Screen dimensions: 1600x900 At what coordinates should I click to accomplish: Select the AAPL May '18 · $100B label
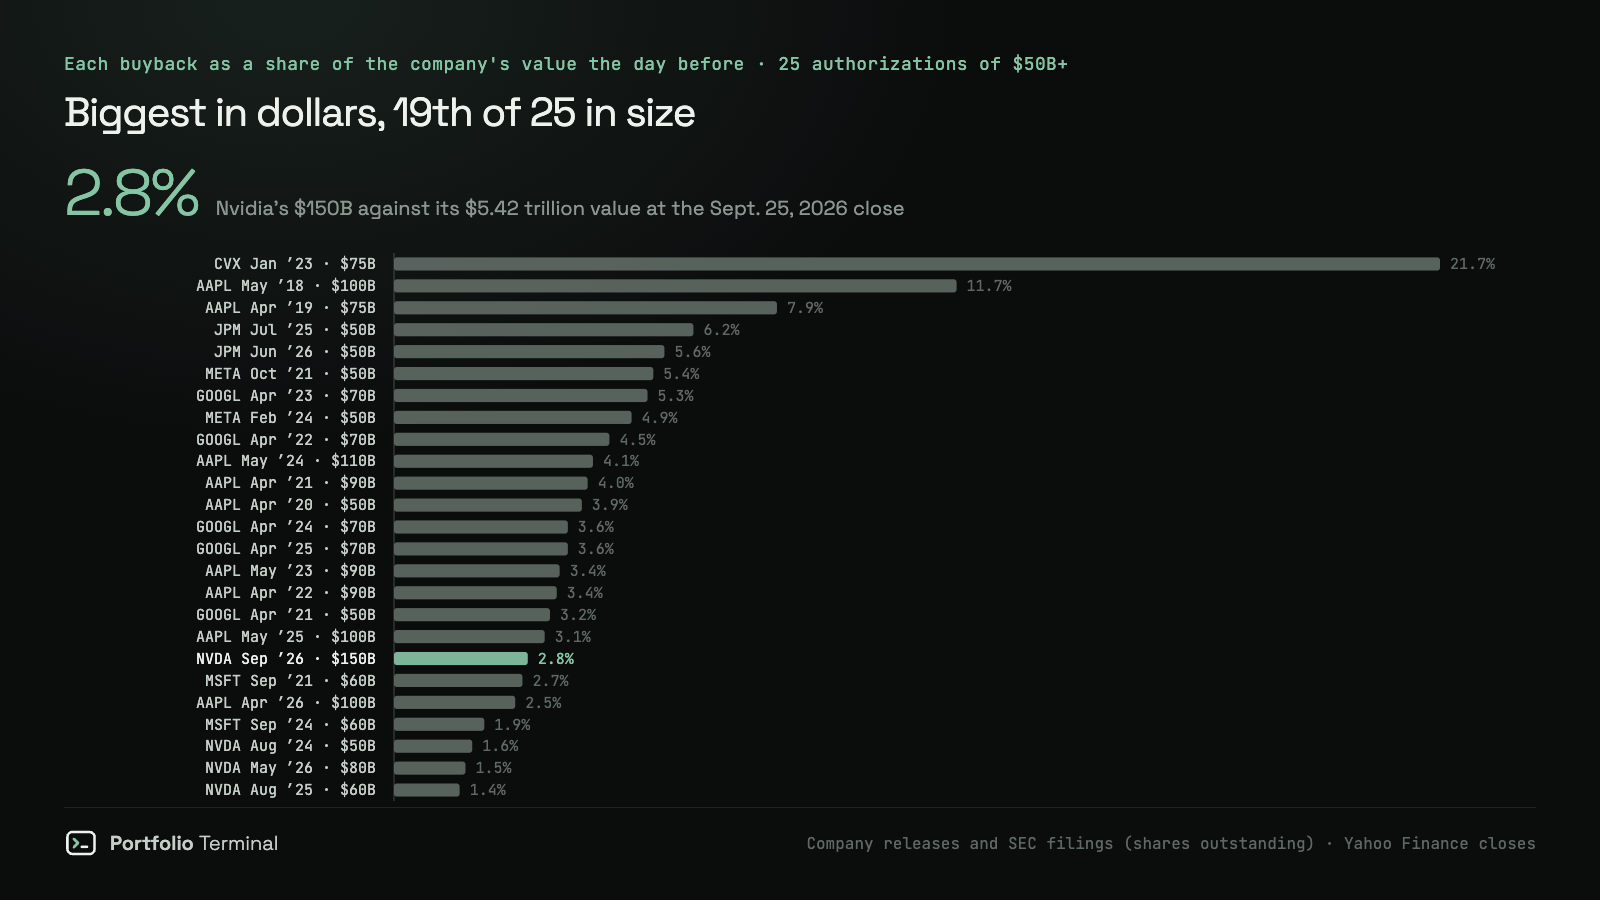coord(286,286)
